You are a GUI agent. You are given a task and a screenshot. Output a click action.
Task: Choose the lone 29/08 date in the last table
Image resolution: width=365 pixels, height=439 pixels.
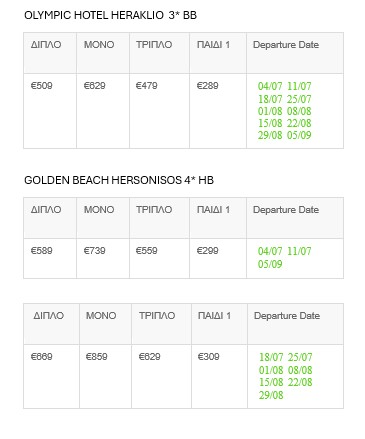[x=271, y=395]
